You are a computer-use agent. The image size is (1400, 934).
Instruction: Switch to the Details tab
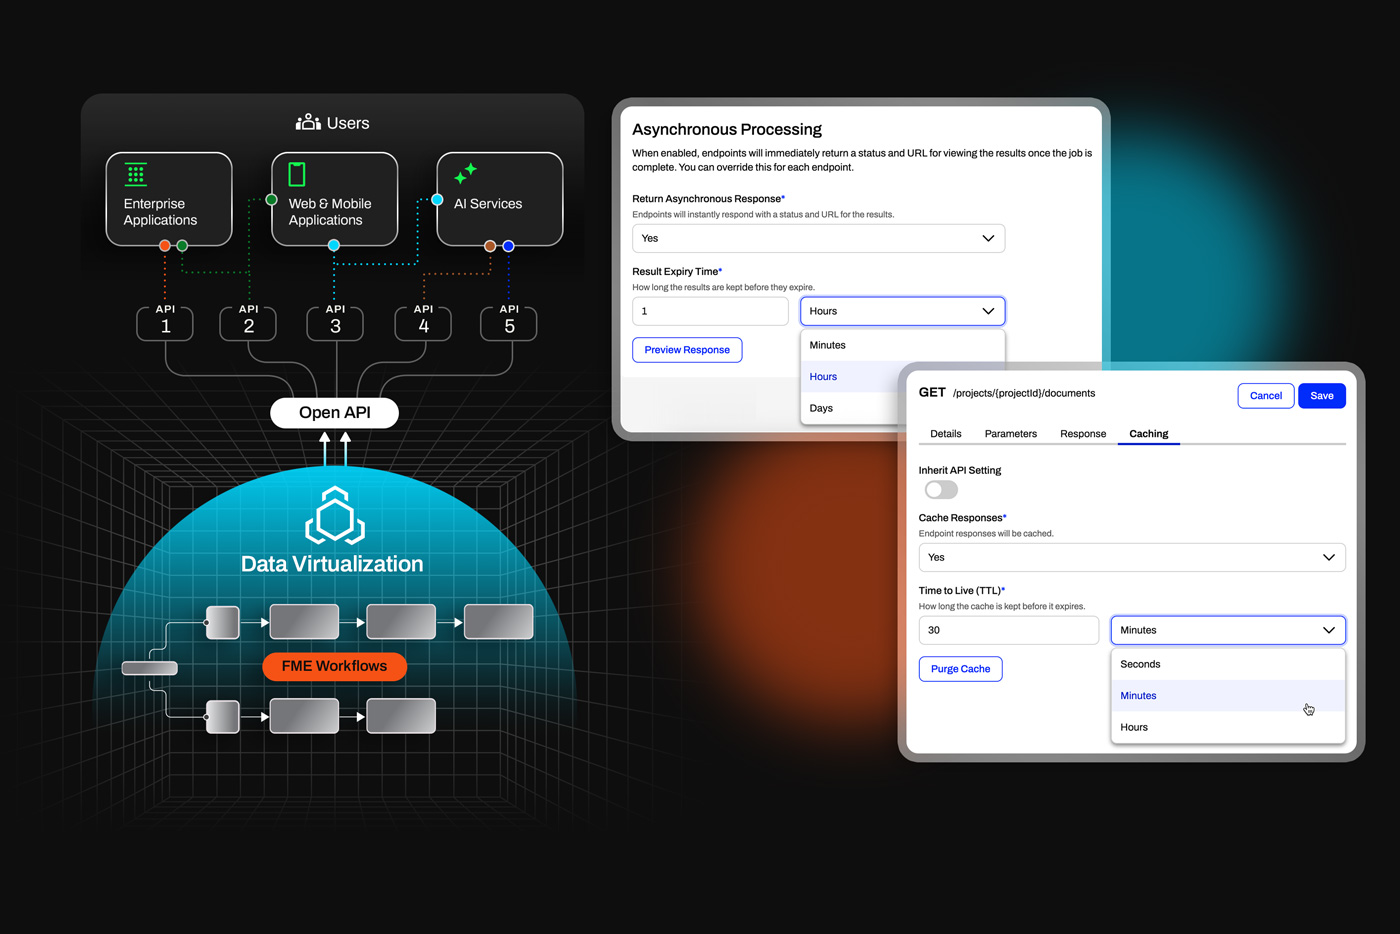[x=946, y=434]
